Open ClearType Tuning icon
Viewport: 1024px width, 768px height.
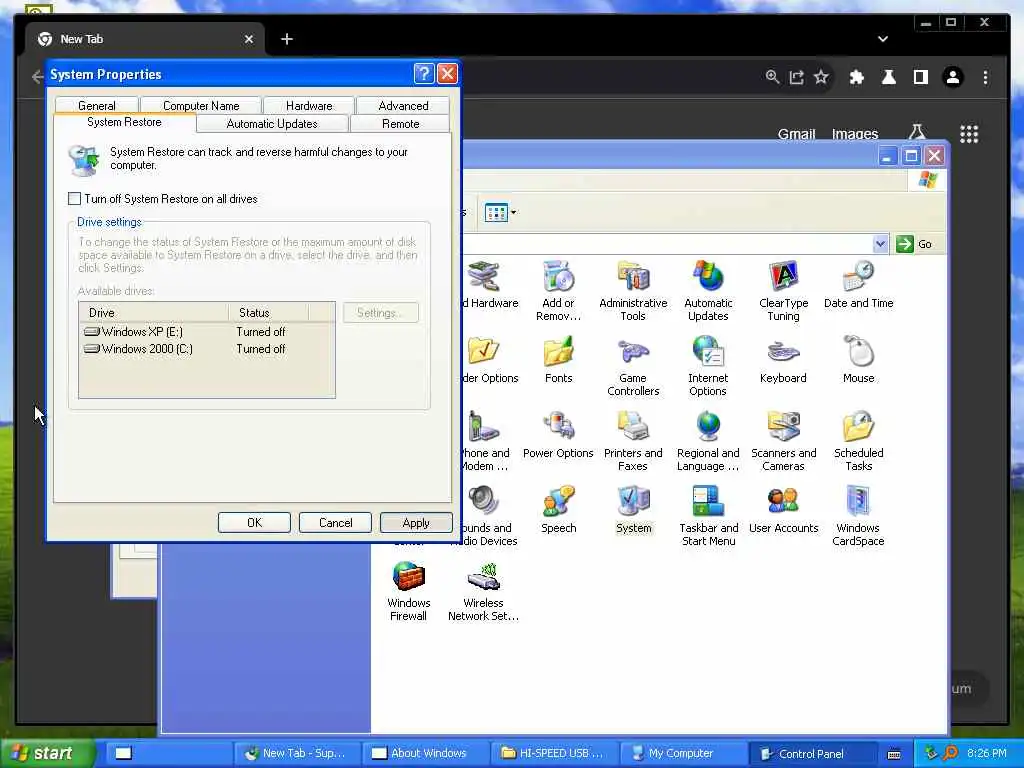tap(783, 291)
